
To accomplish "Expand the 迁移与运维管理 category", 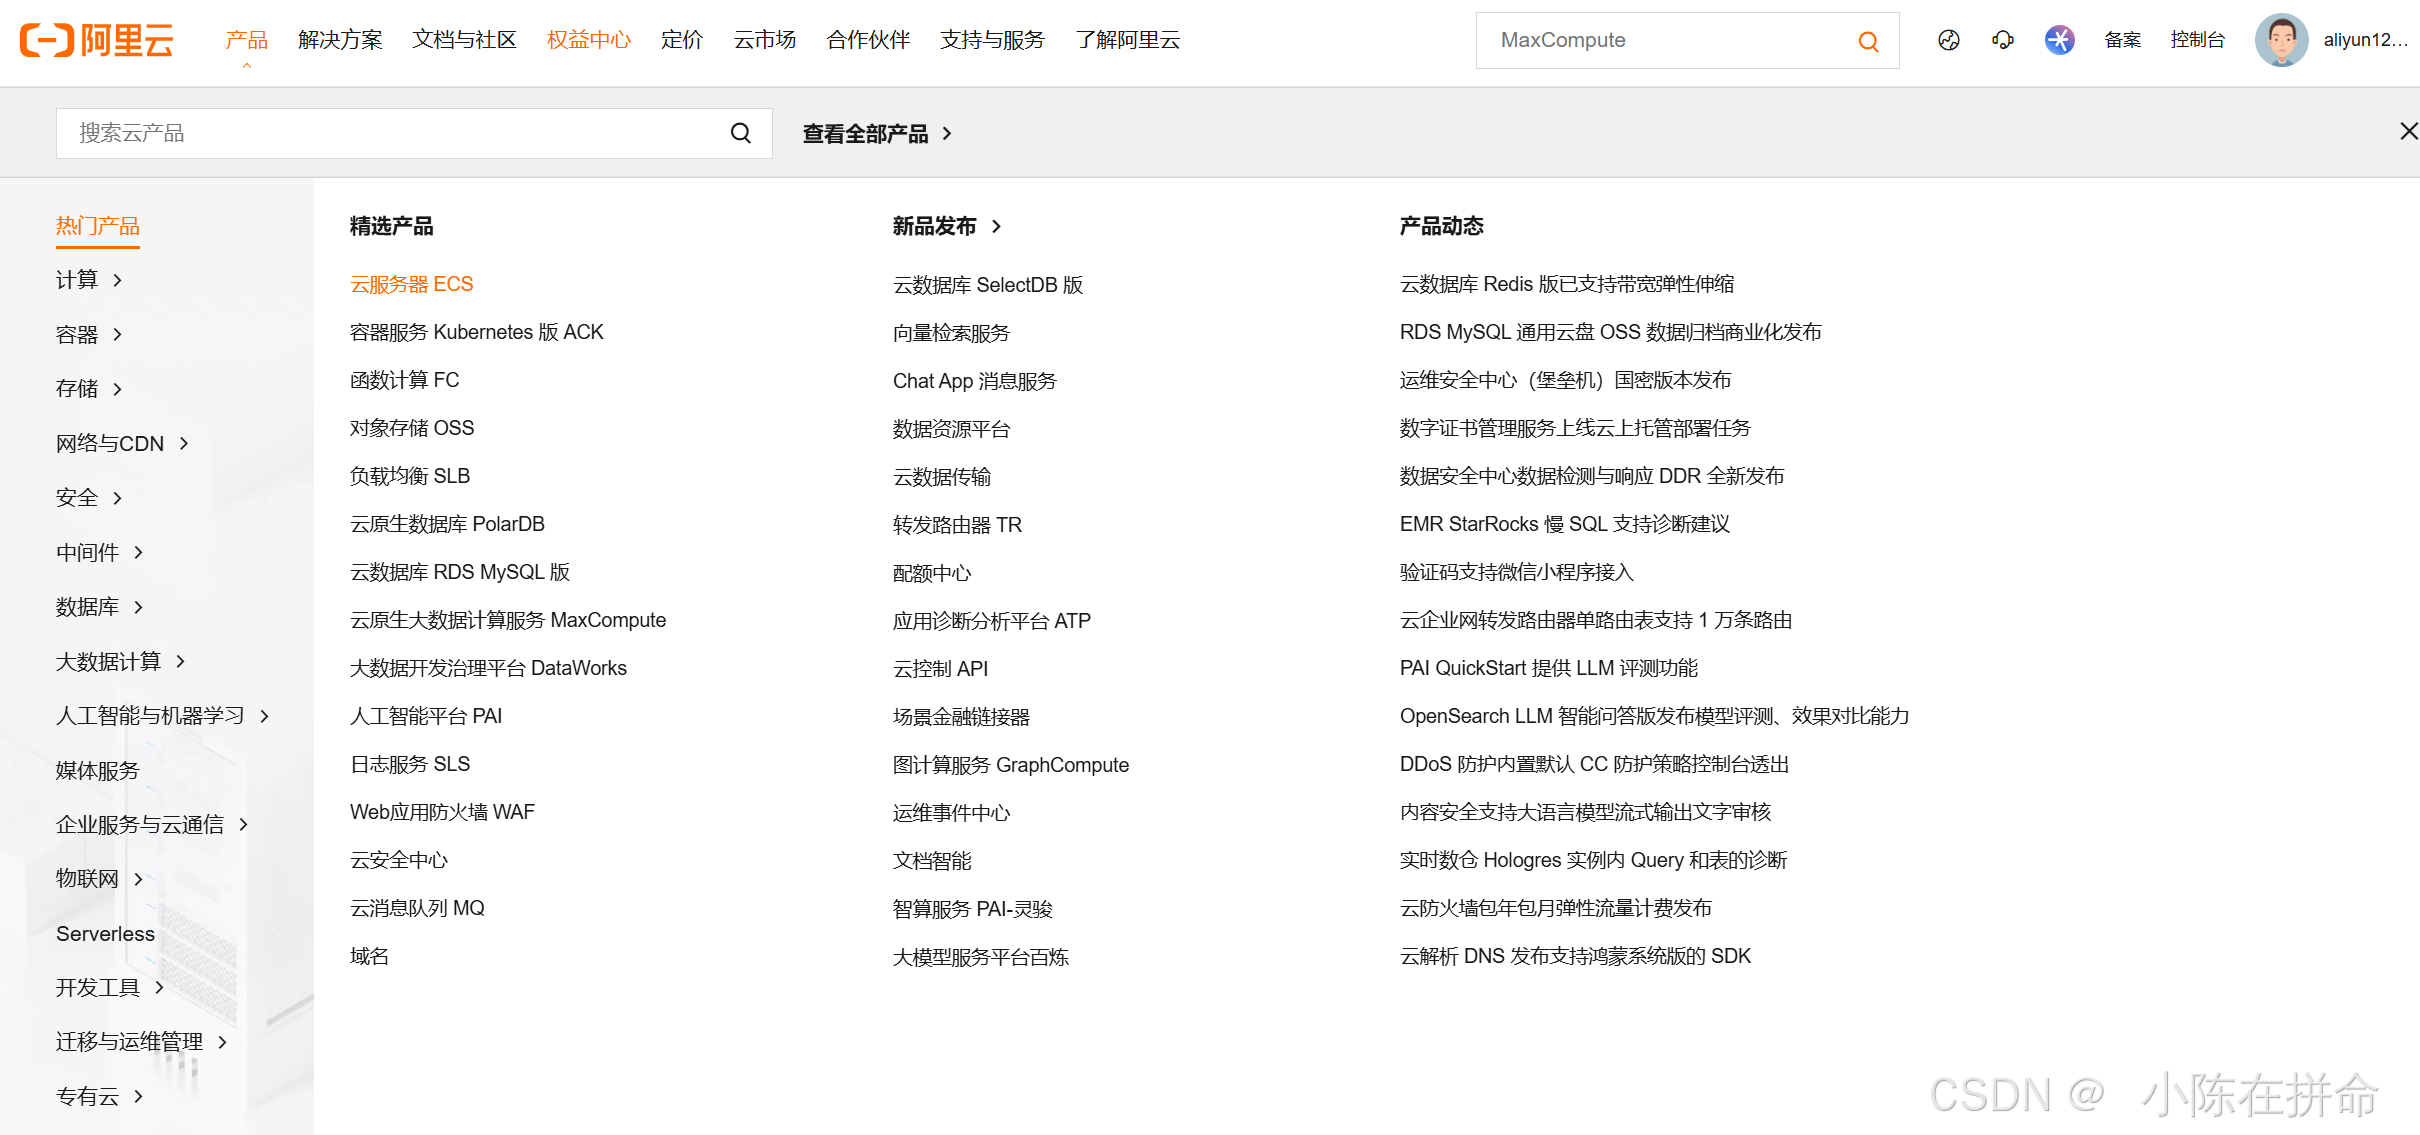I will pos(141,1043).
